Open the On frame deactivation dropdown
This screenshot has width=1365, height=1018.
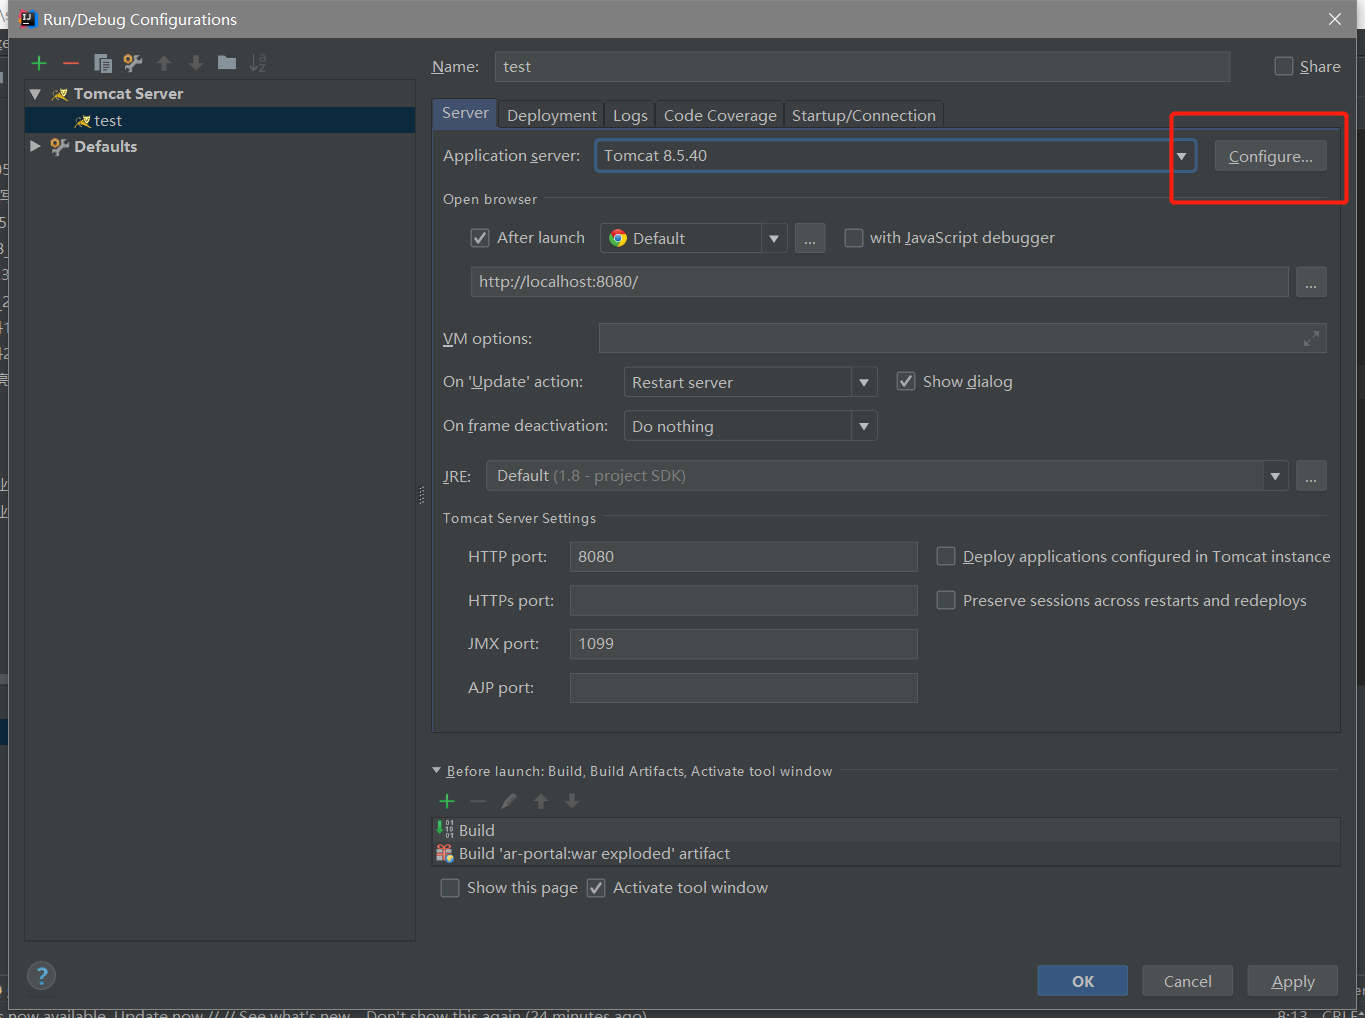(864, 426)
